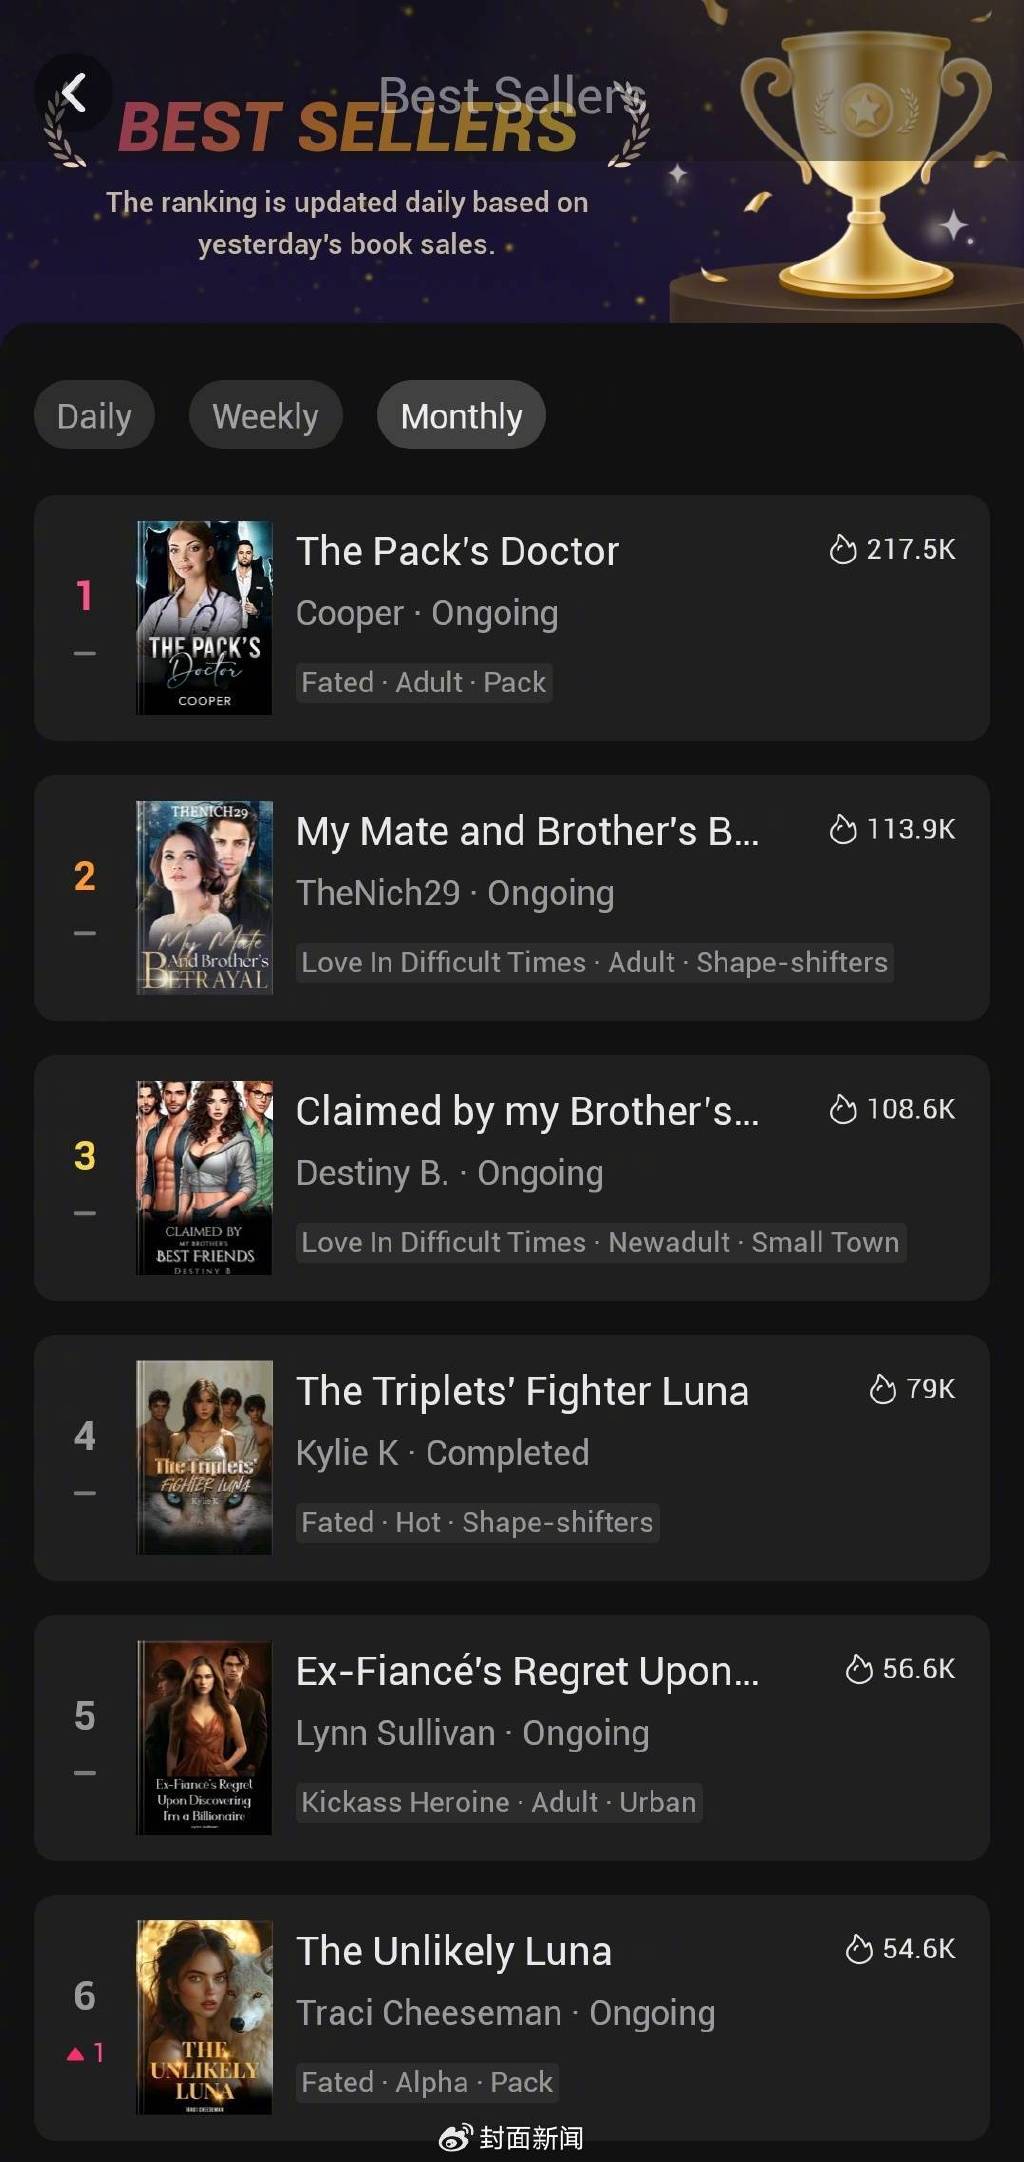Screen dimensions: 1024x2162
Task: Tap Kickass Heroine · Adult · Urban tags
Action: (x=499, y=1803)
